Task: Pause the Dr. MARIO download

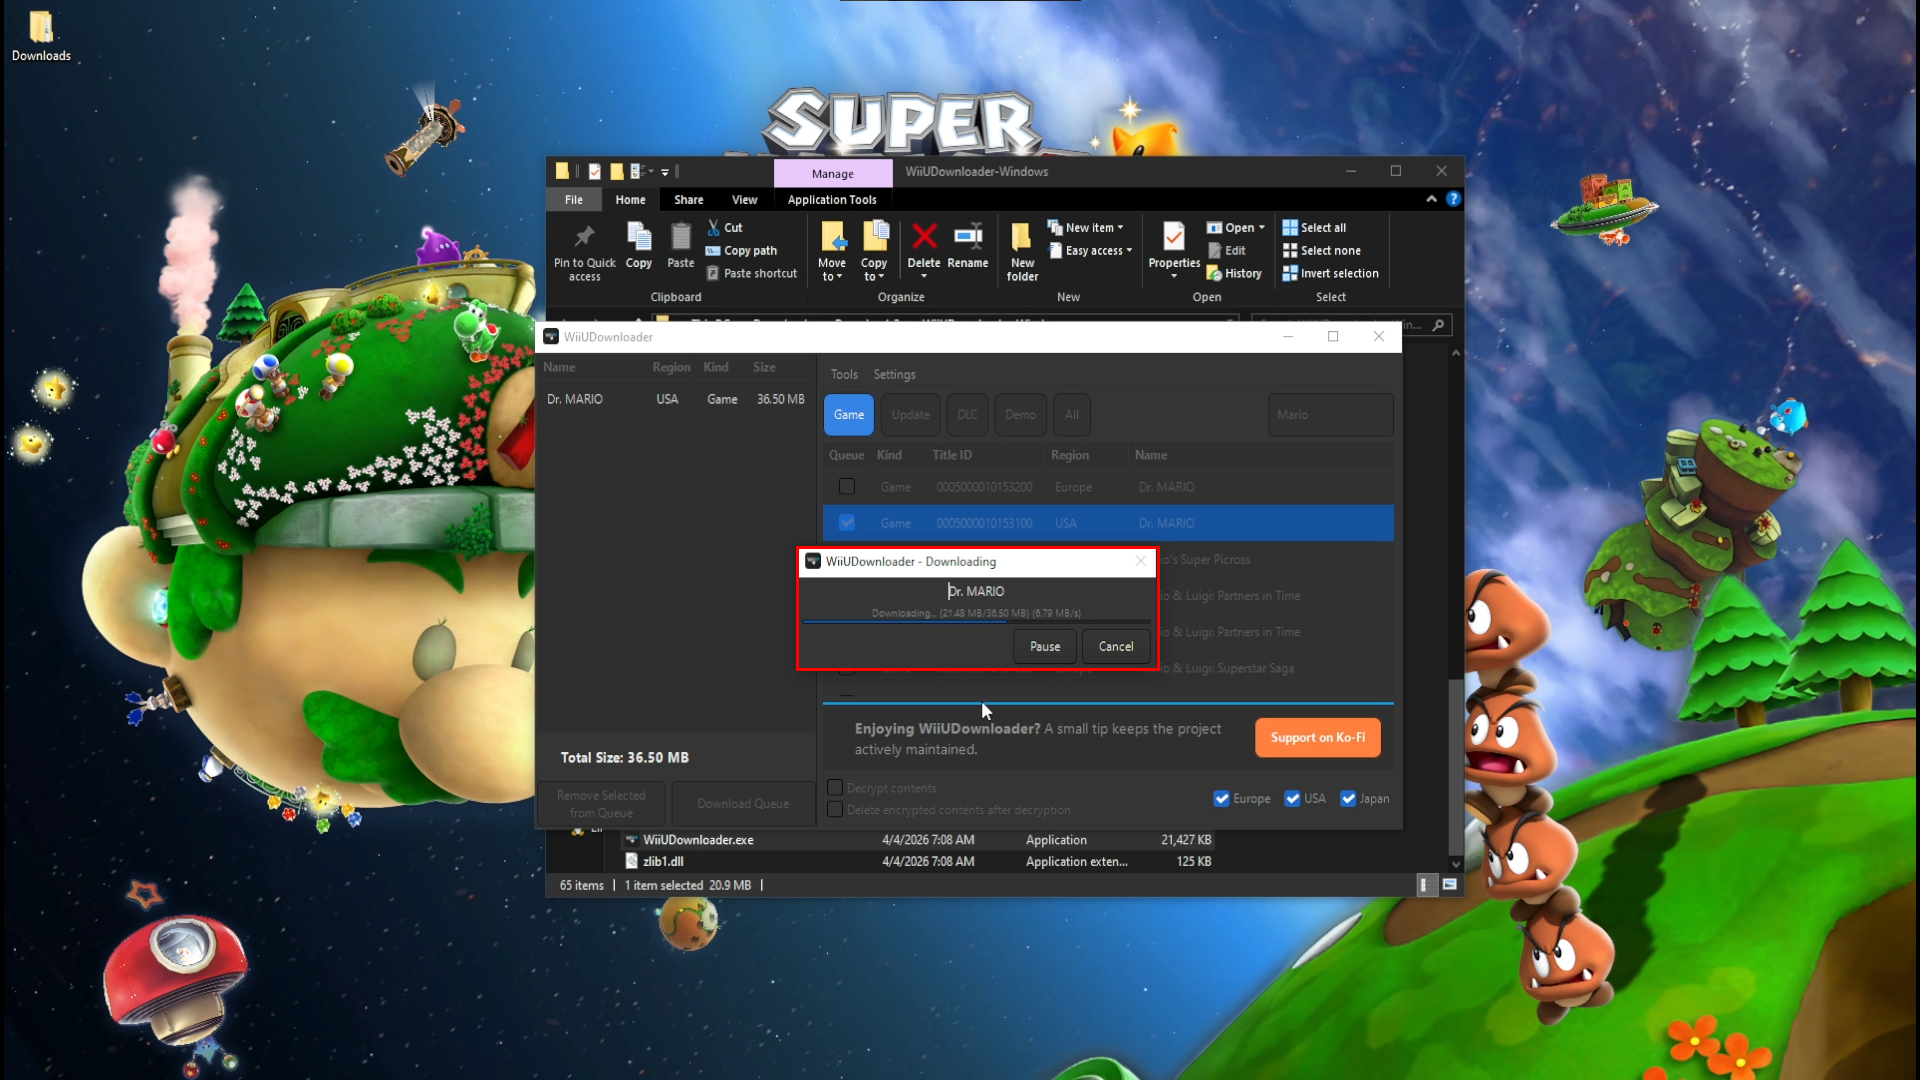Action: 1045,647
